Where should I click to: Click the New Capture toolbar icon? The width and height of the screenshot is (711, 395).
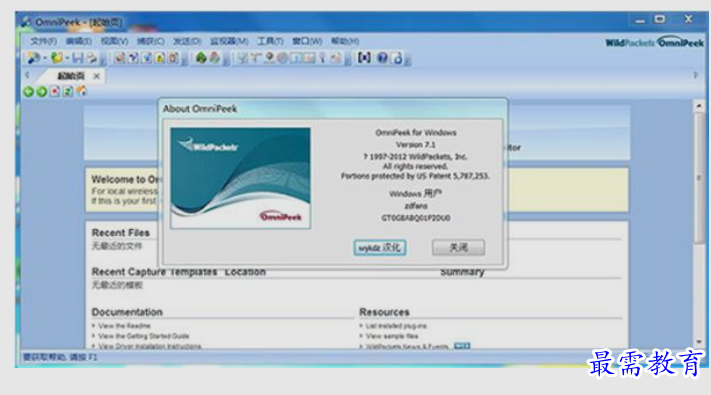pyautogui.click(x=33, y=58)
